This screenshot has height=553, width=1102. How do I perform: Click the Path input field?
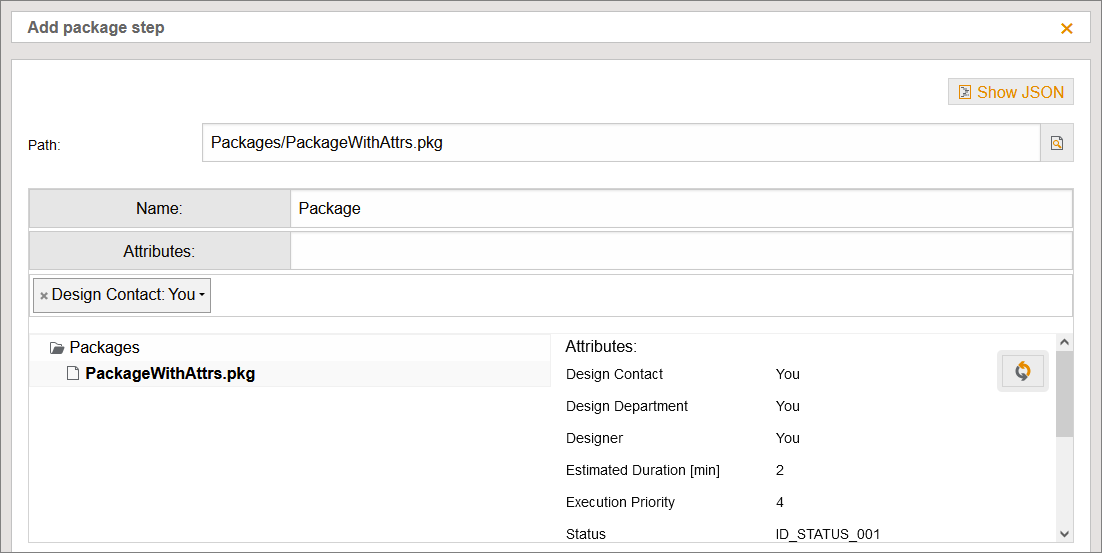pos(621,143)
